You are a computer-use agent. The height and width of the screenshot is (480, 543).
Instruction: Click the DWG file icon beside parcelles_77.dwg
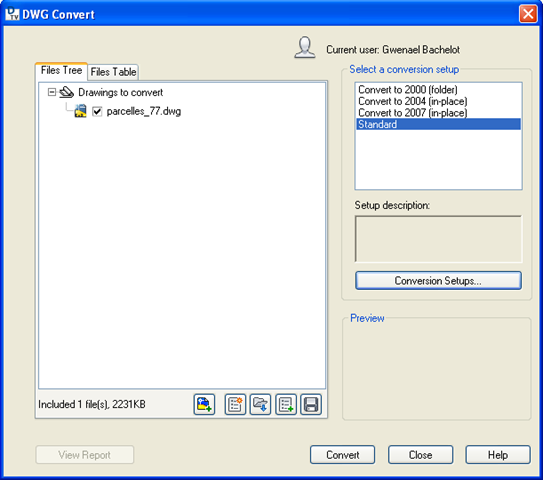pos(80,111)
